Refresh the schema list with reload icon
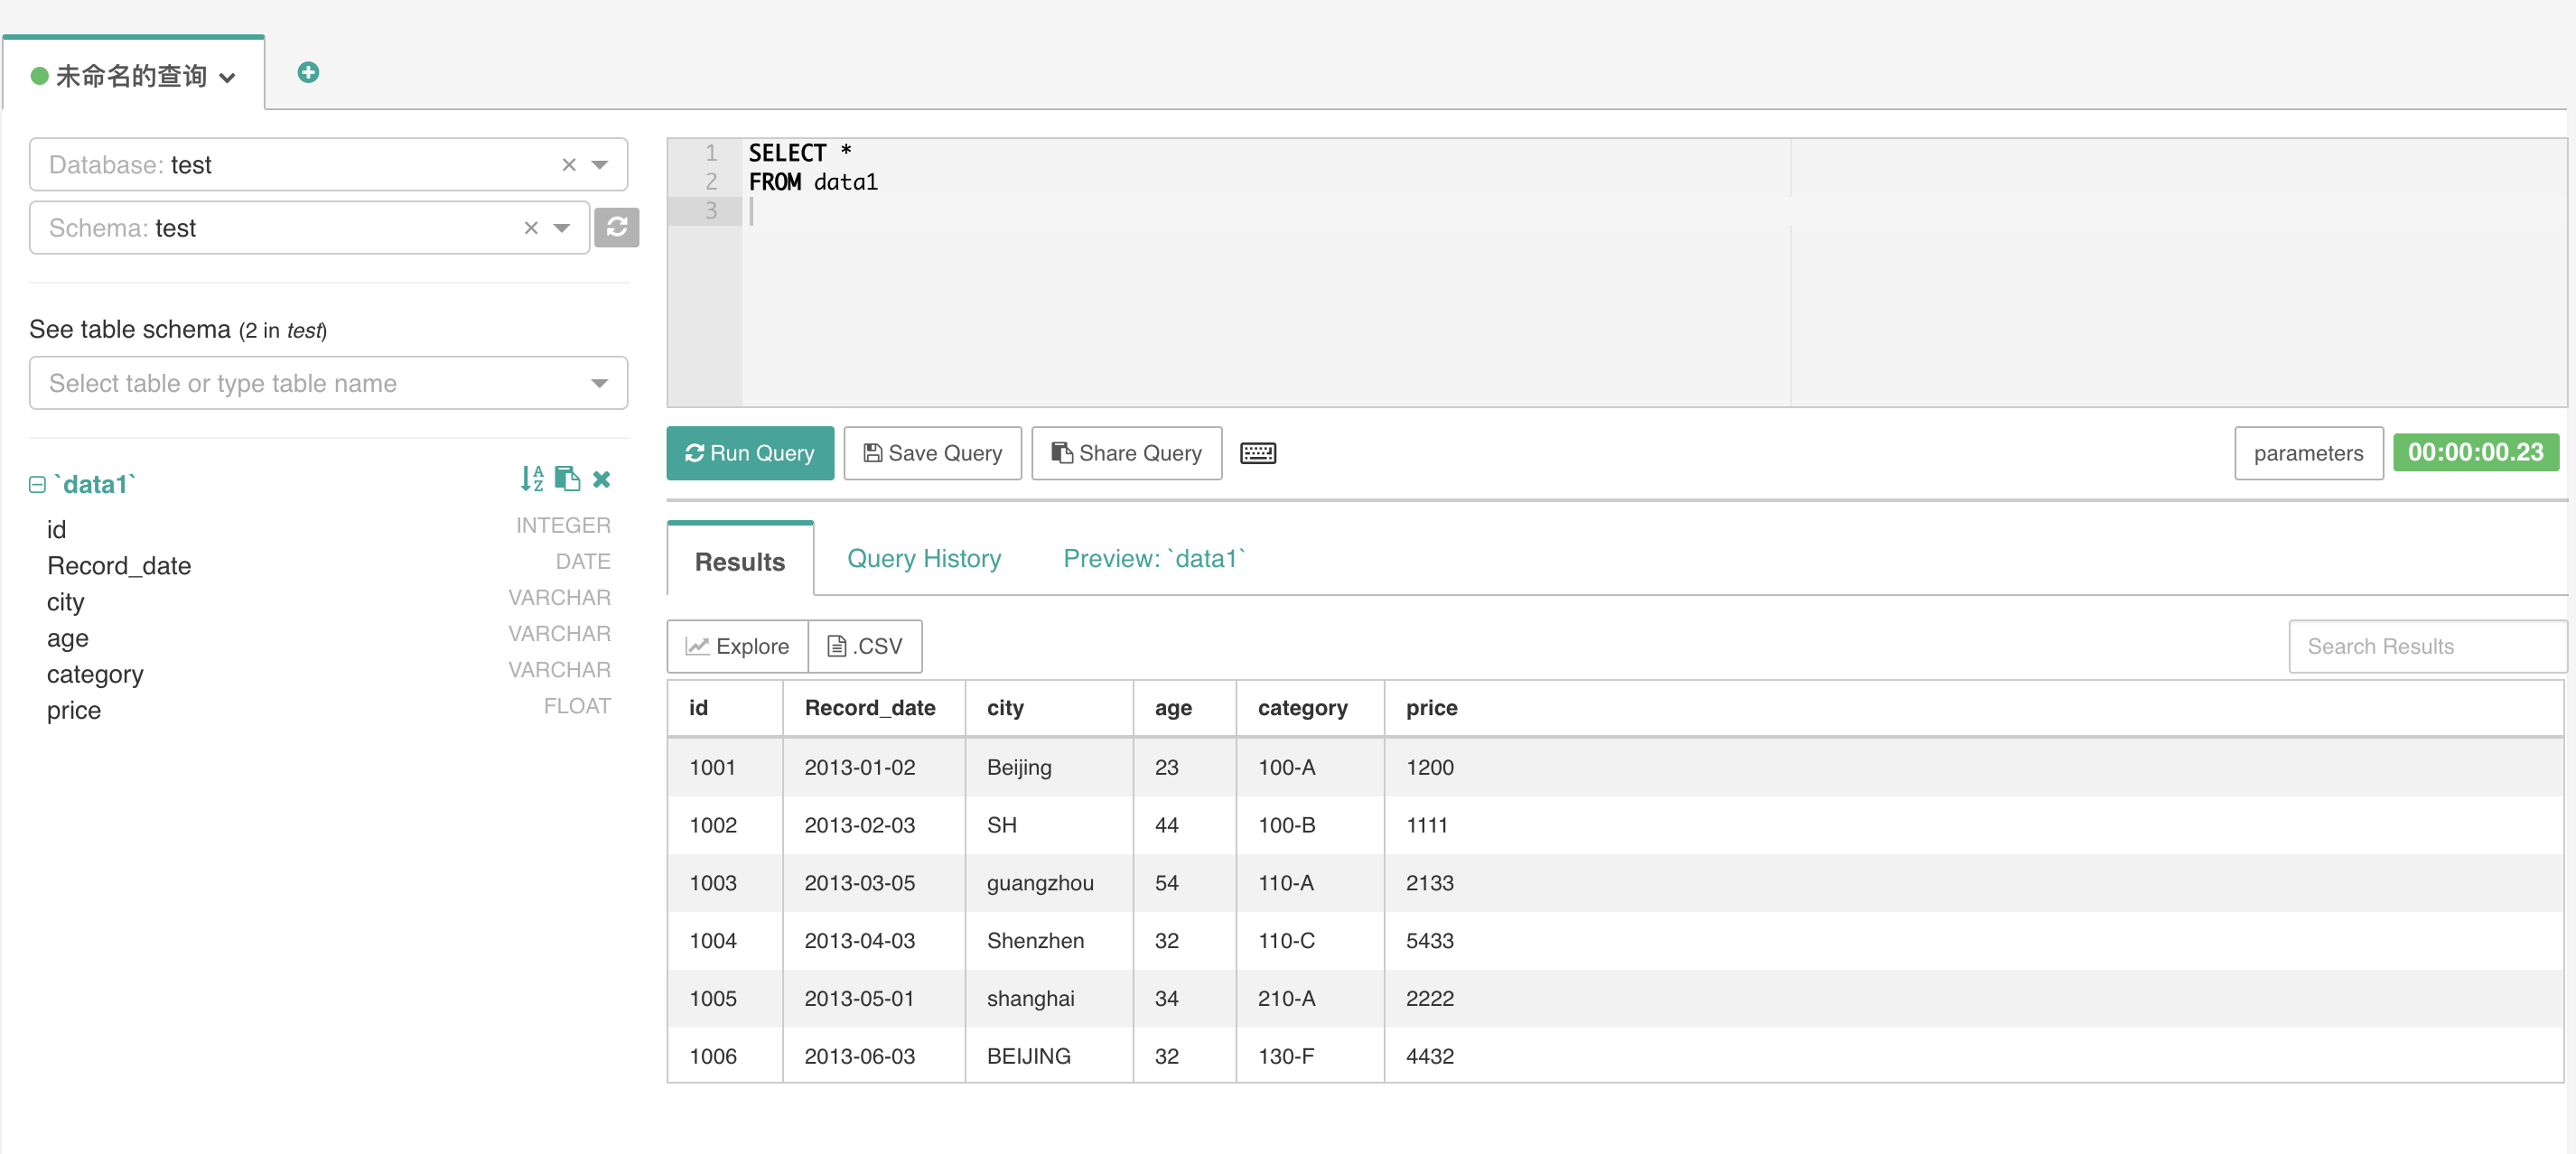 coord(616,227)
